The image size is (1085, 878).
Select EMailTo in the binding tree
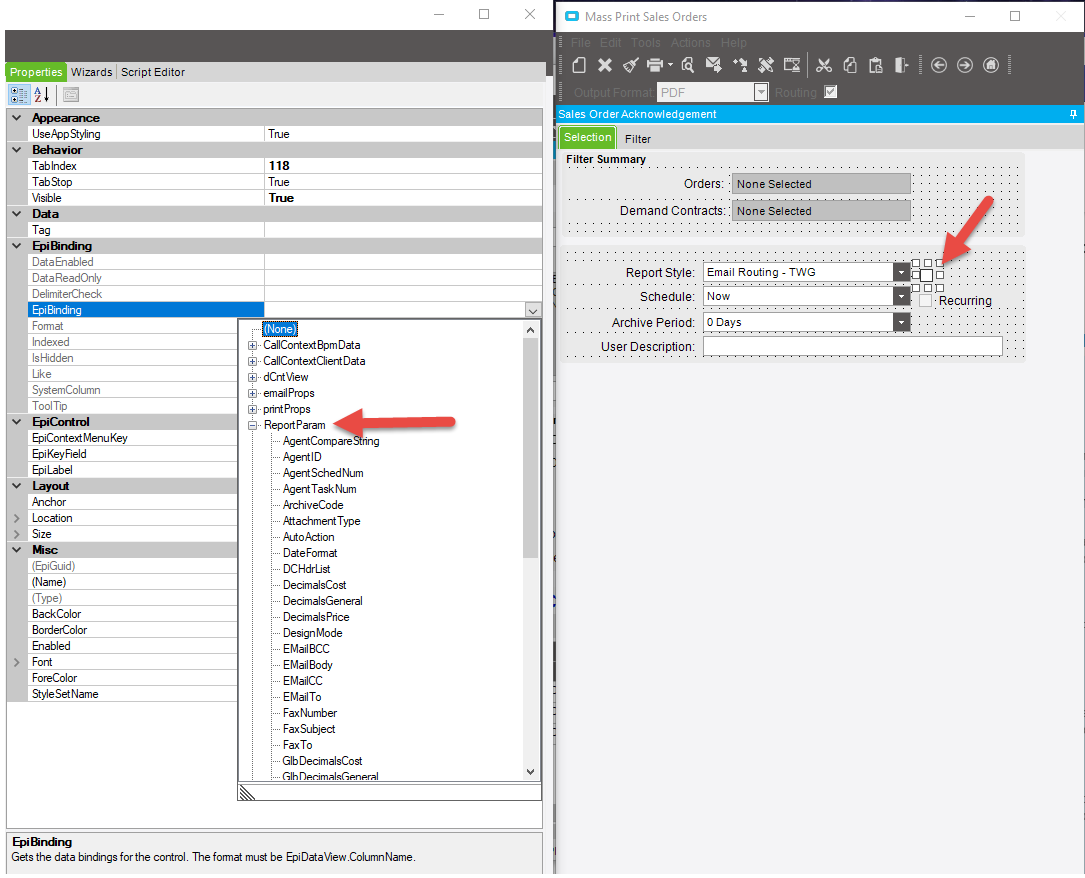click(x=302, y=697)
